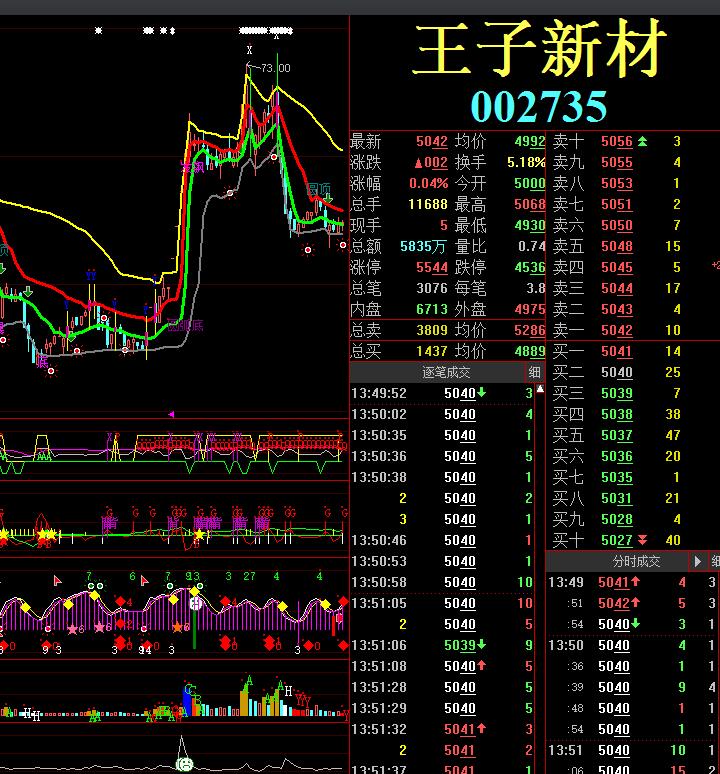This screenshot has height=774, width=720.
Task: Click the red down arrow beside 买十 5027
Action: [642, 540]
